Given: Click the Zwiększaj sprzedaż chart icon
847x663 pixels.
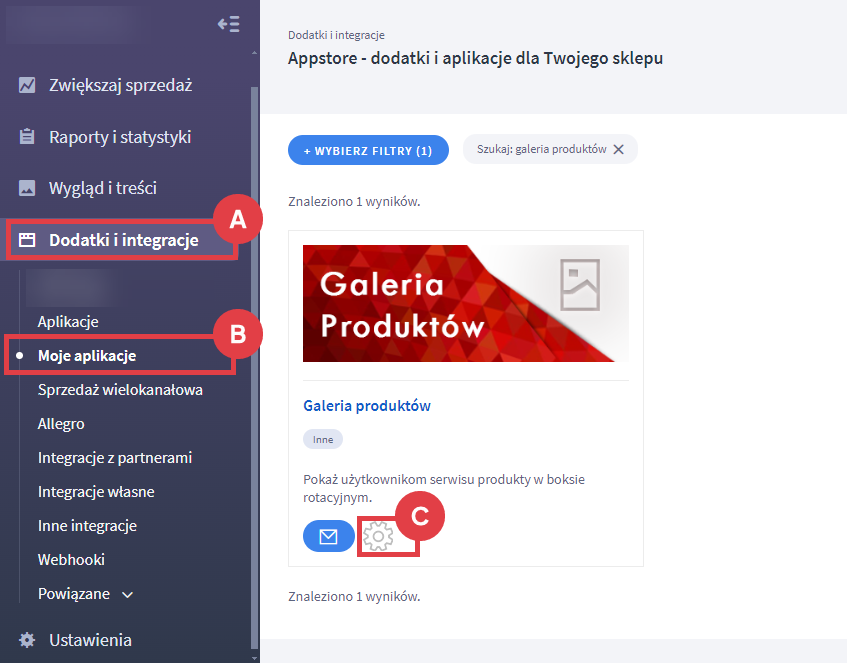Looking at the screenshot, I should (28, 85).
